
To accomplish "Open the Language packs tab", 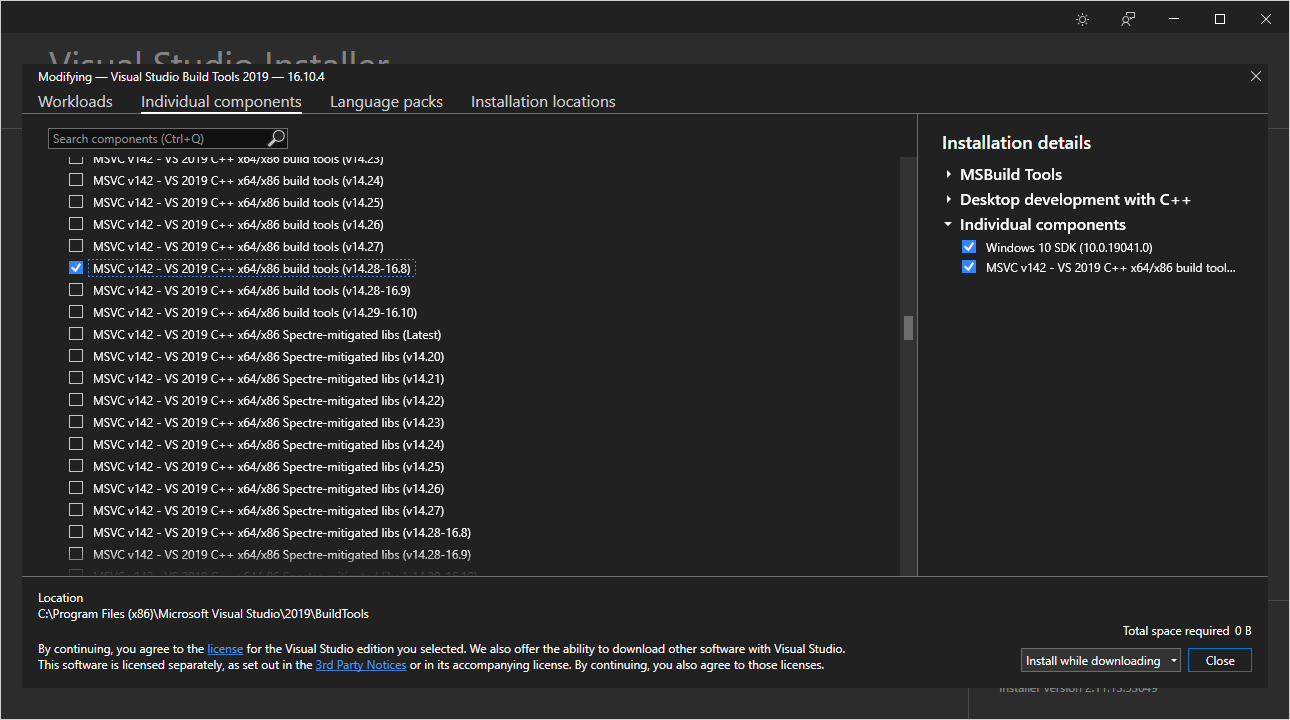I will pyautogui.click(x=386, y=102).
